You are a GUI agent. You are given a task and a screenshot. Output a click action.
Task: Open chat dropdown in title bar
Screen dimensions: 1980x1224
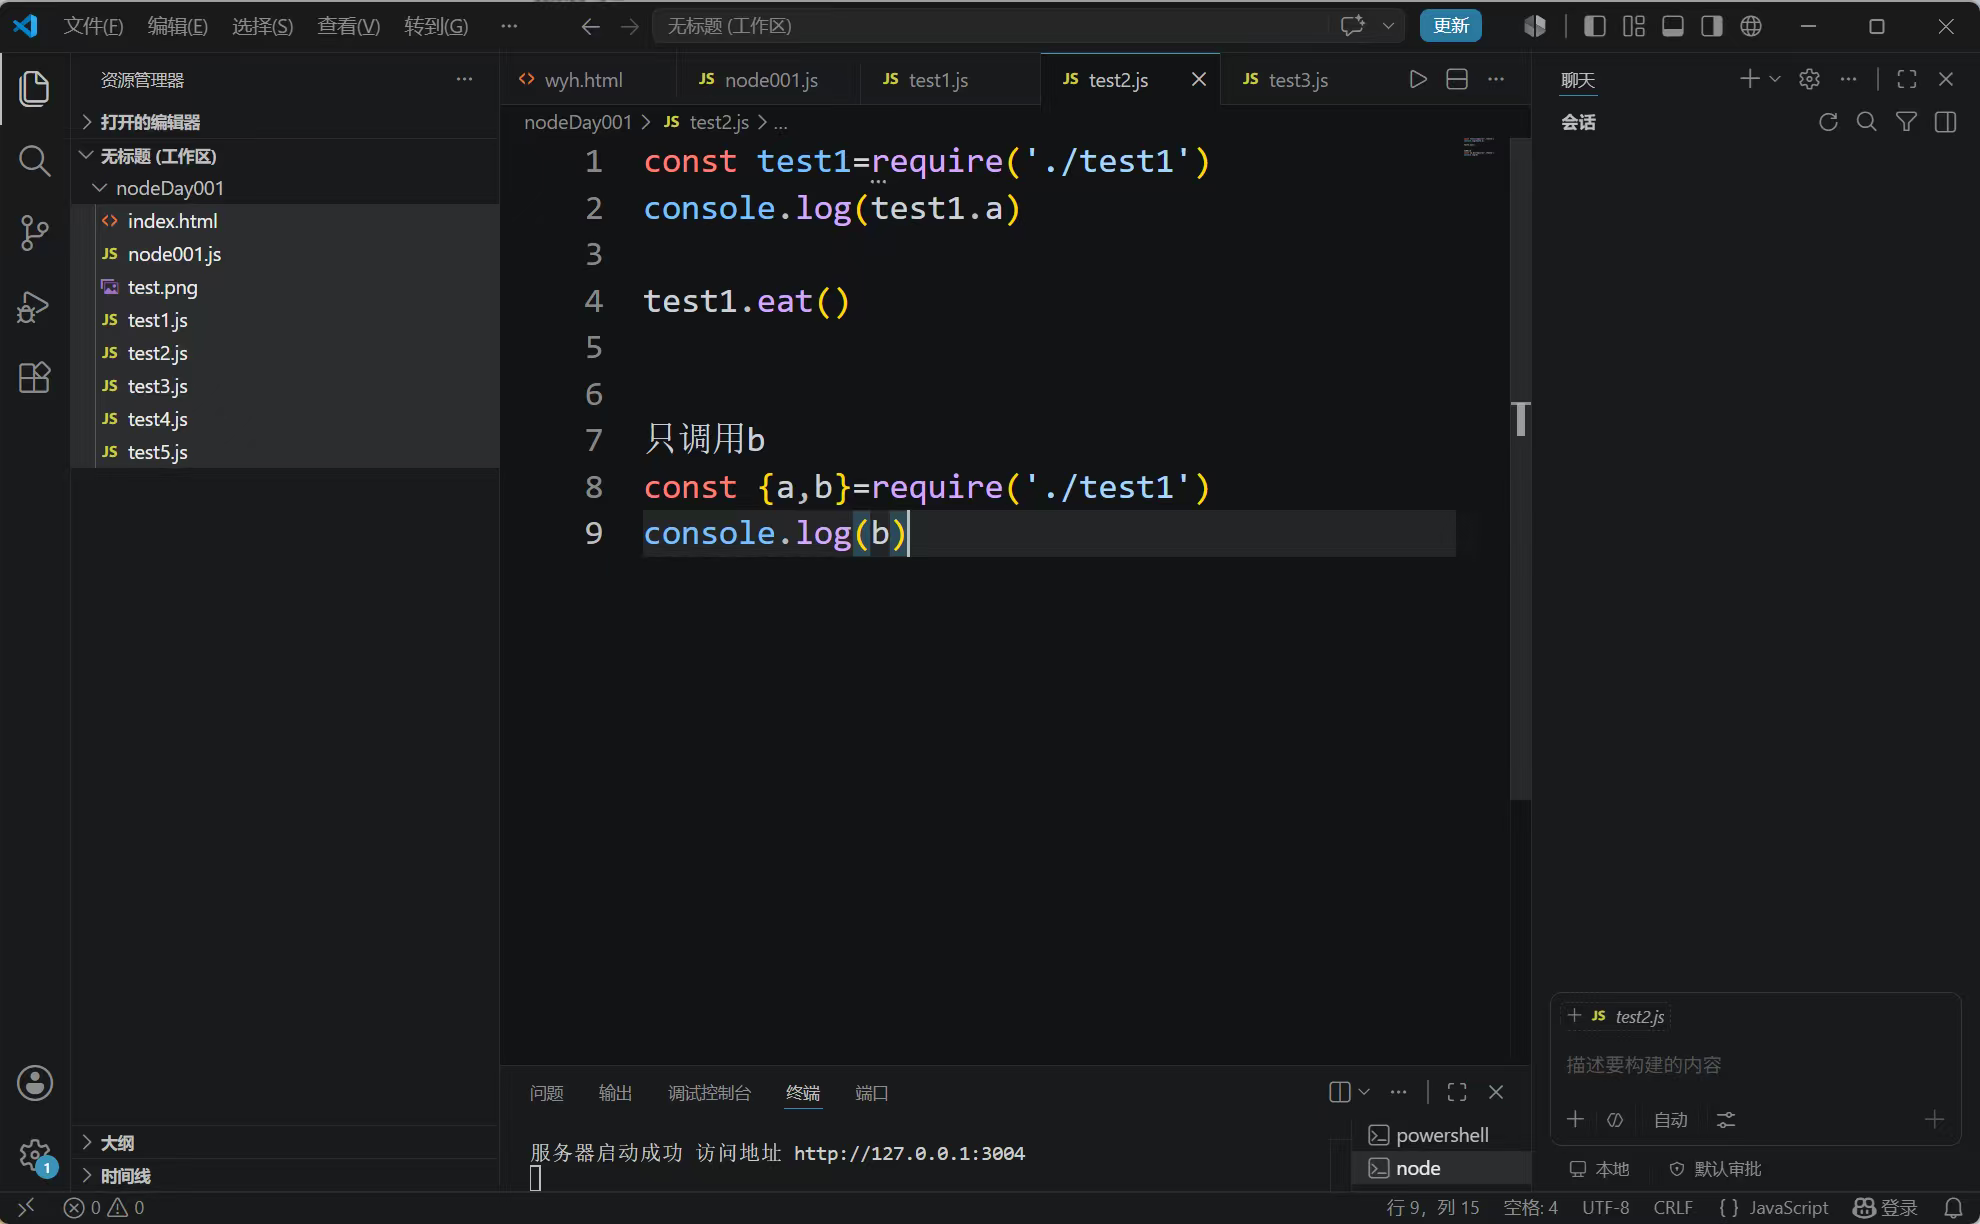[1388, 26]
